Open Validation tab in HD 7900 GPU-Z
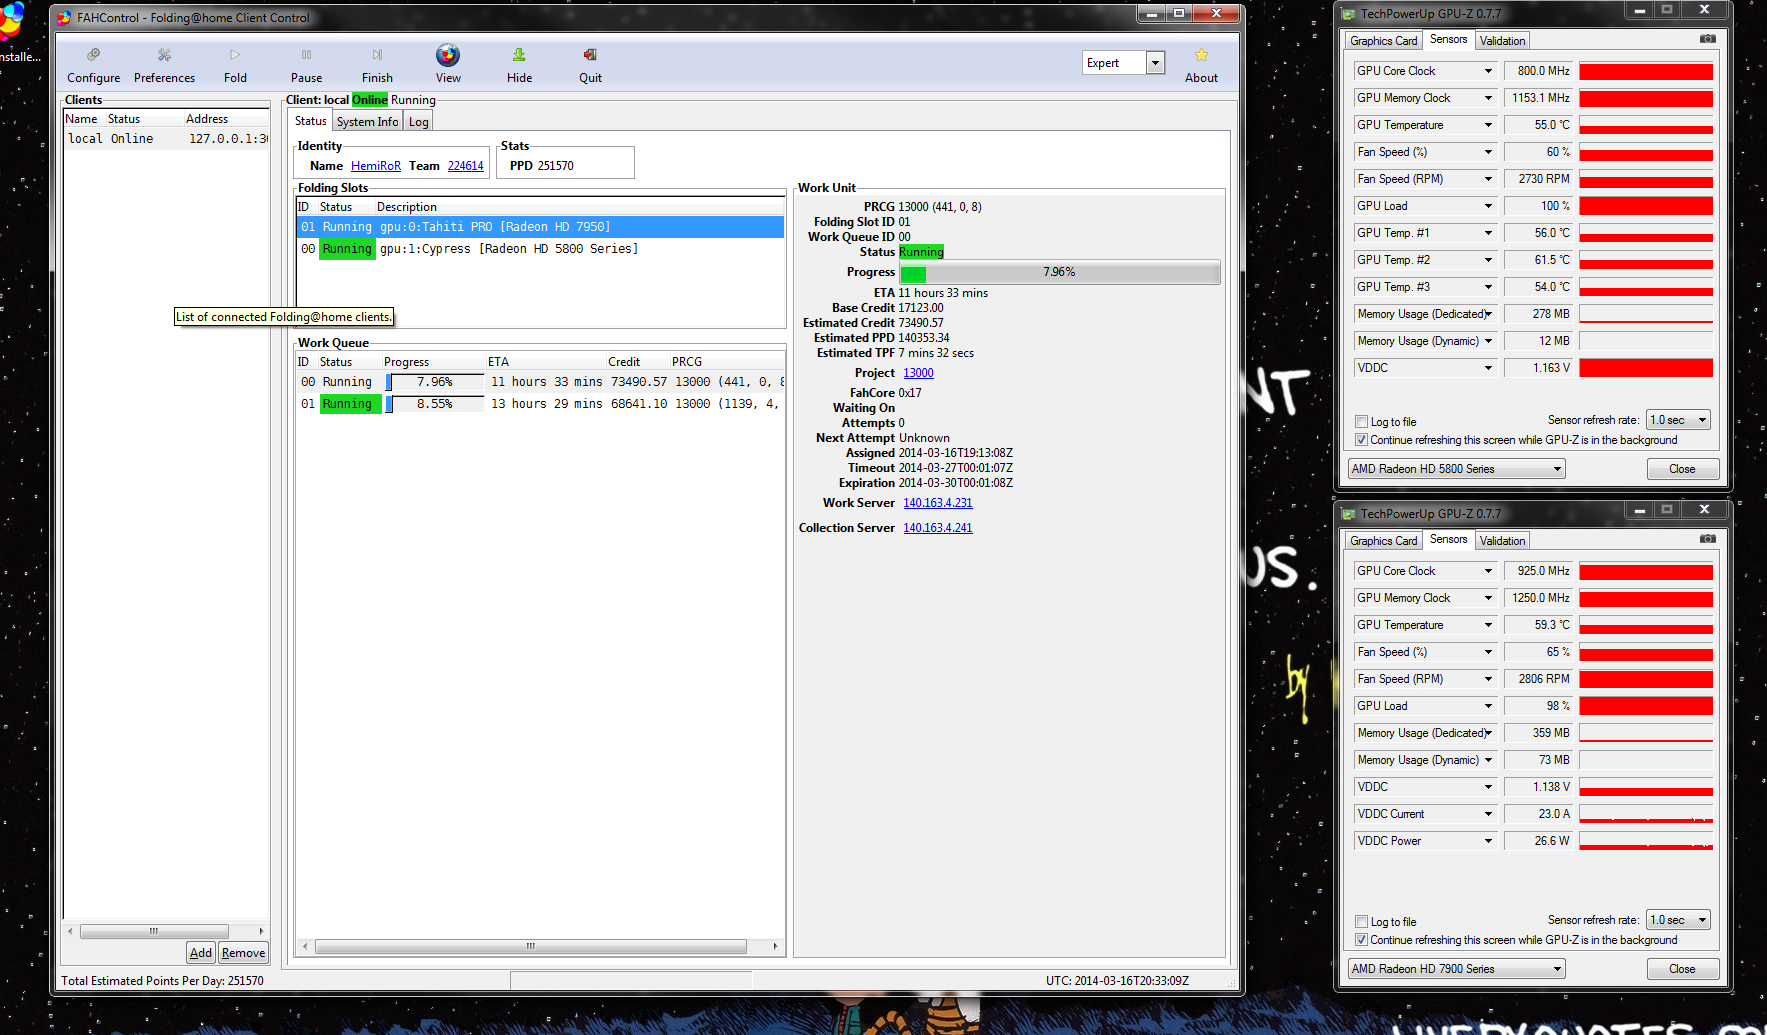1767x1035 pixels. point(1502,541)
